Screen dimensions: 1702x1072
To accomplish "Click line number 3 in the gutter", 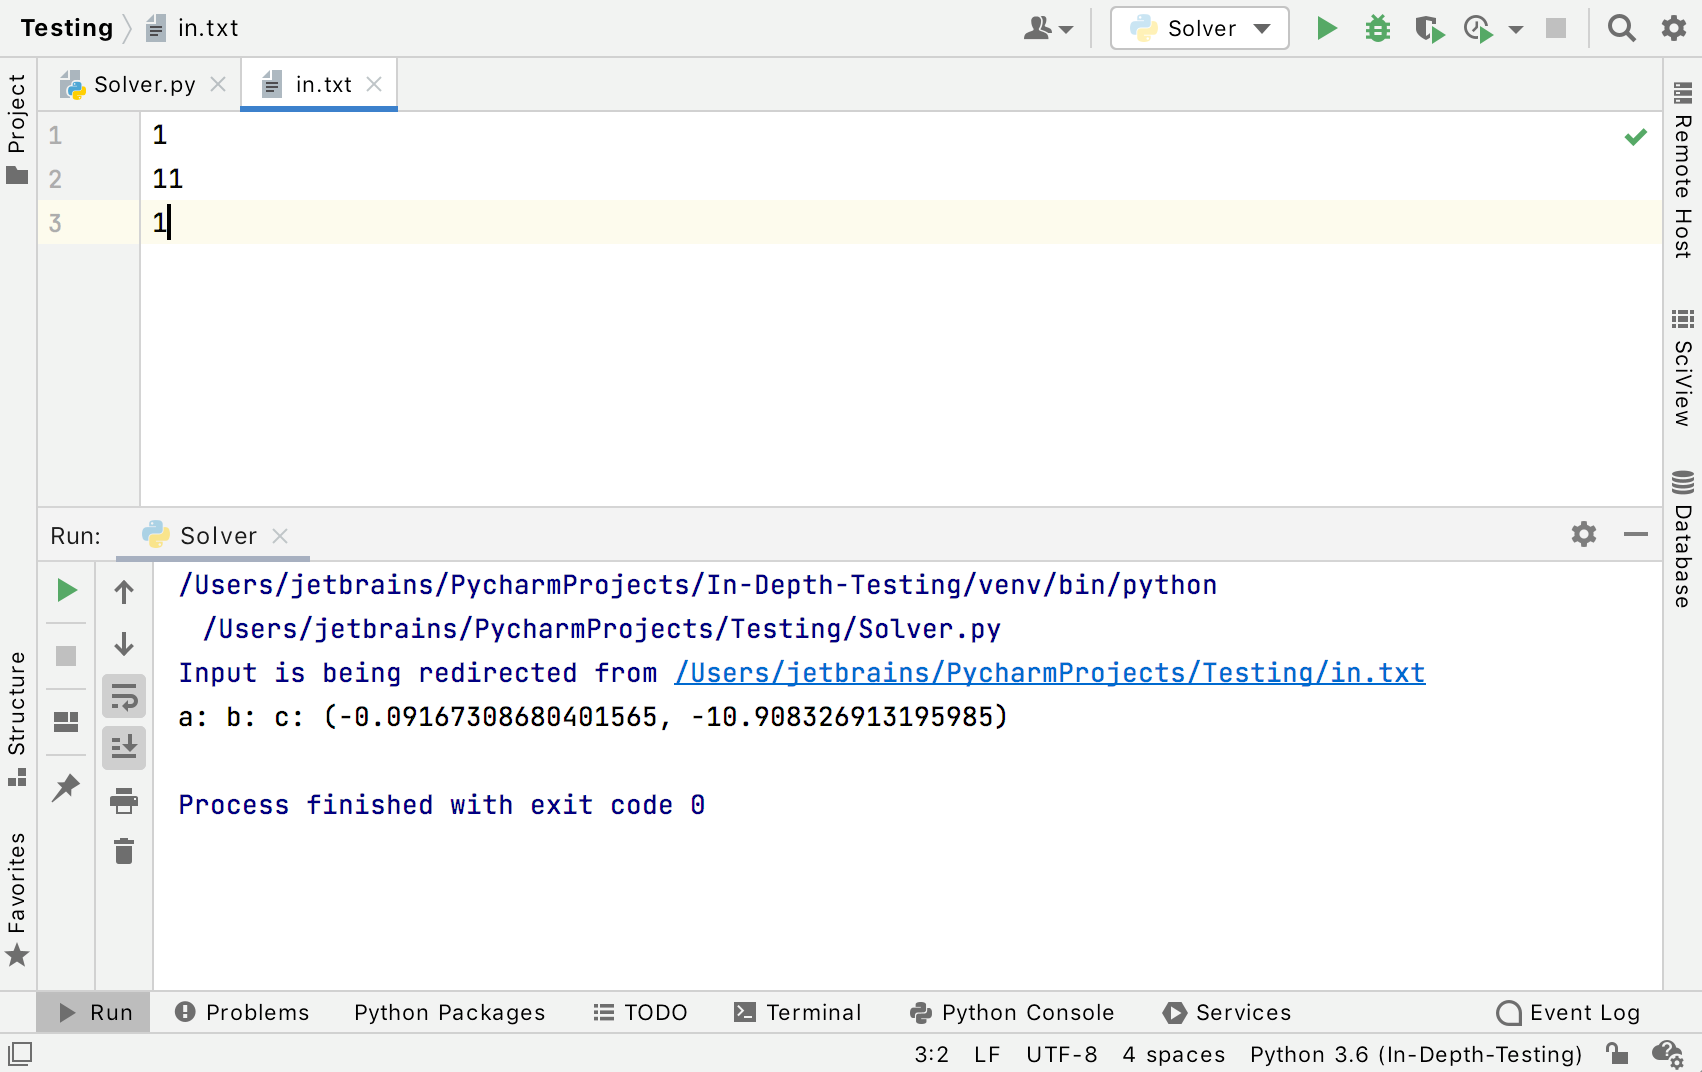I will click(x=55, y=223).
